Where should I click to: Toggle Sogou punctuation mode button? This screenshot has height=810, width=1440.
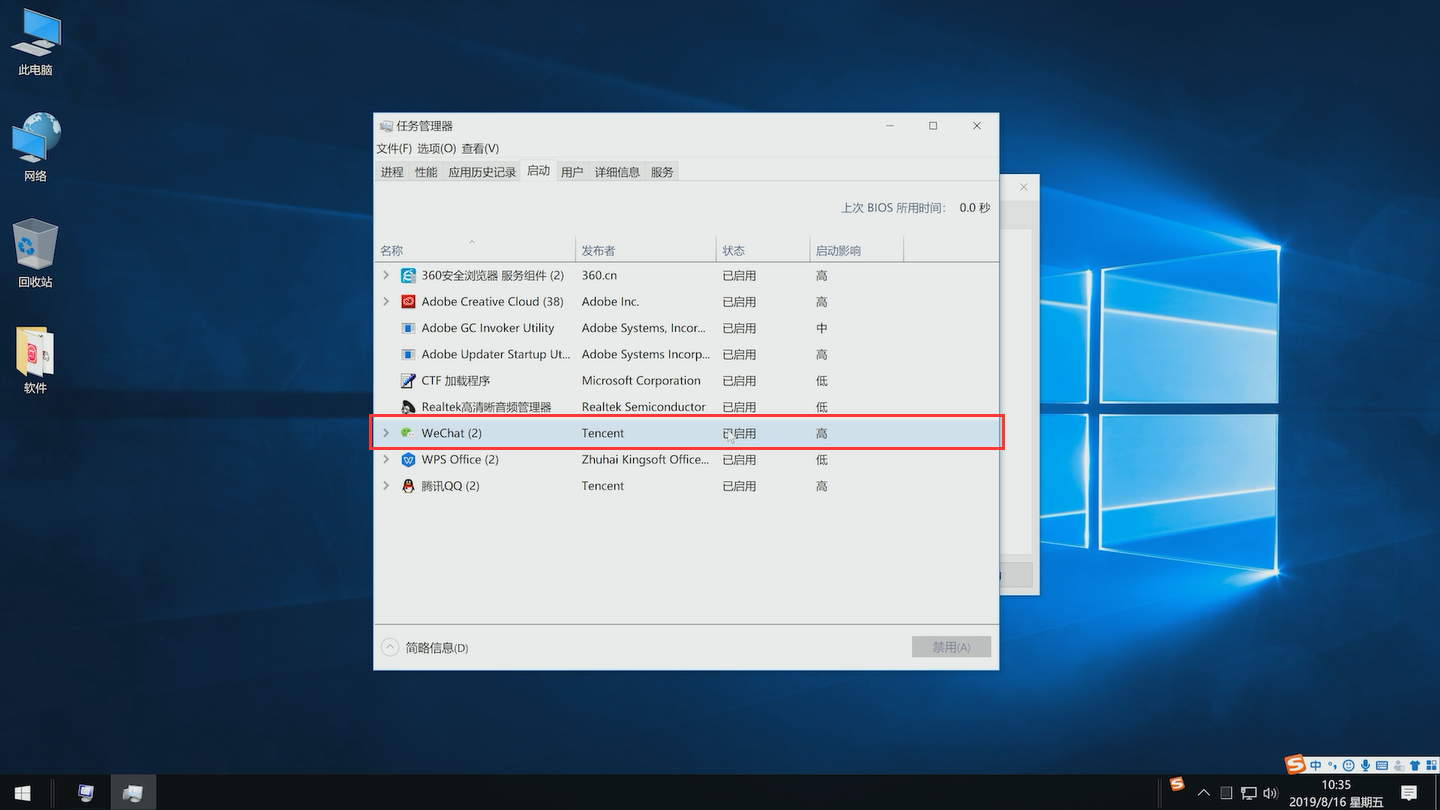click(x=1332, y=765)
